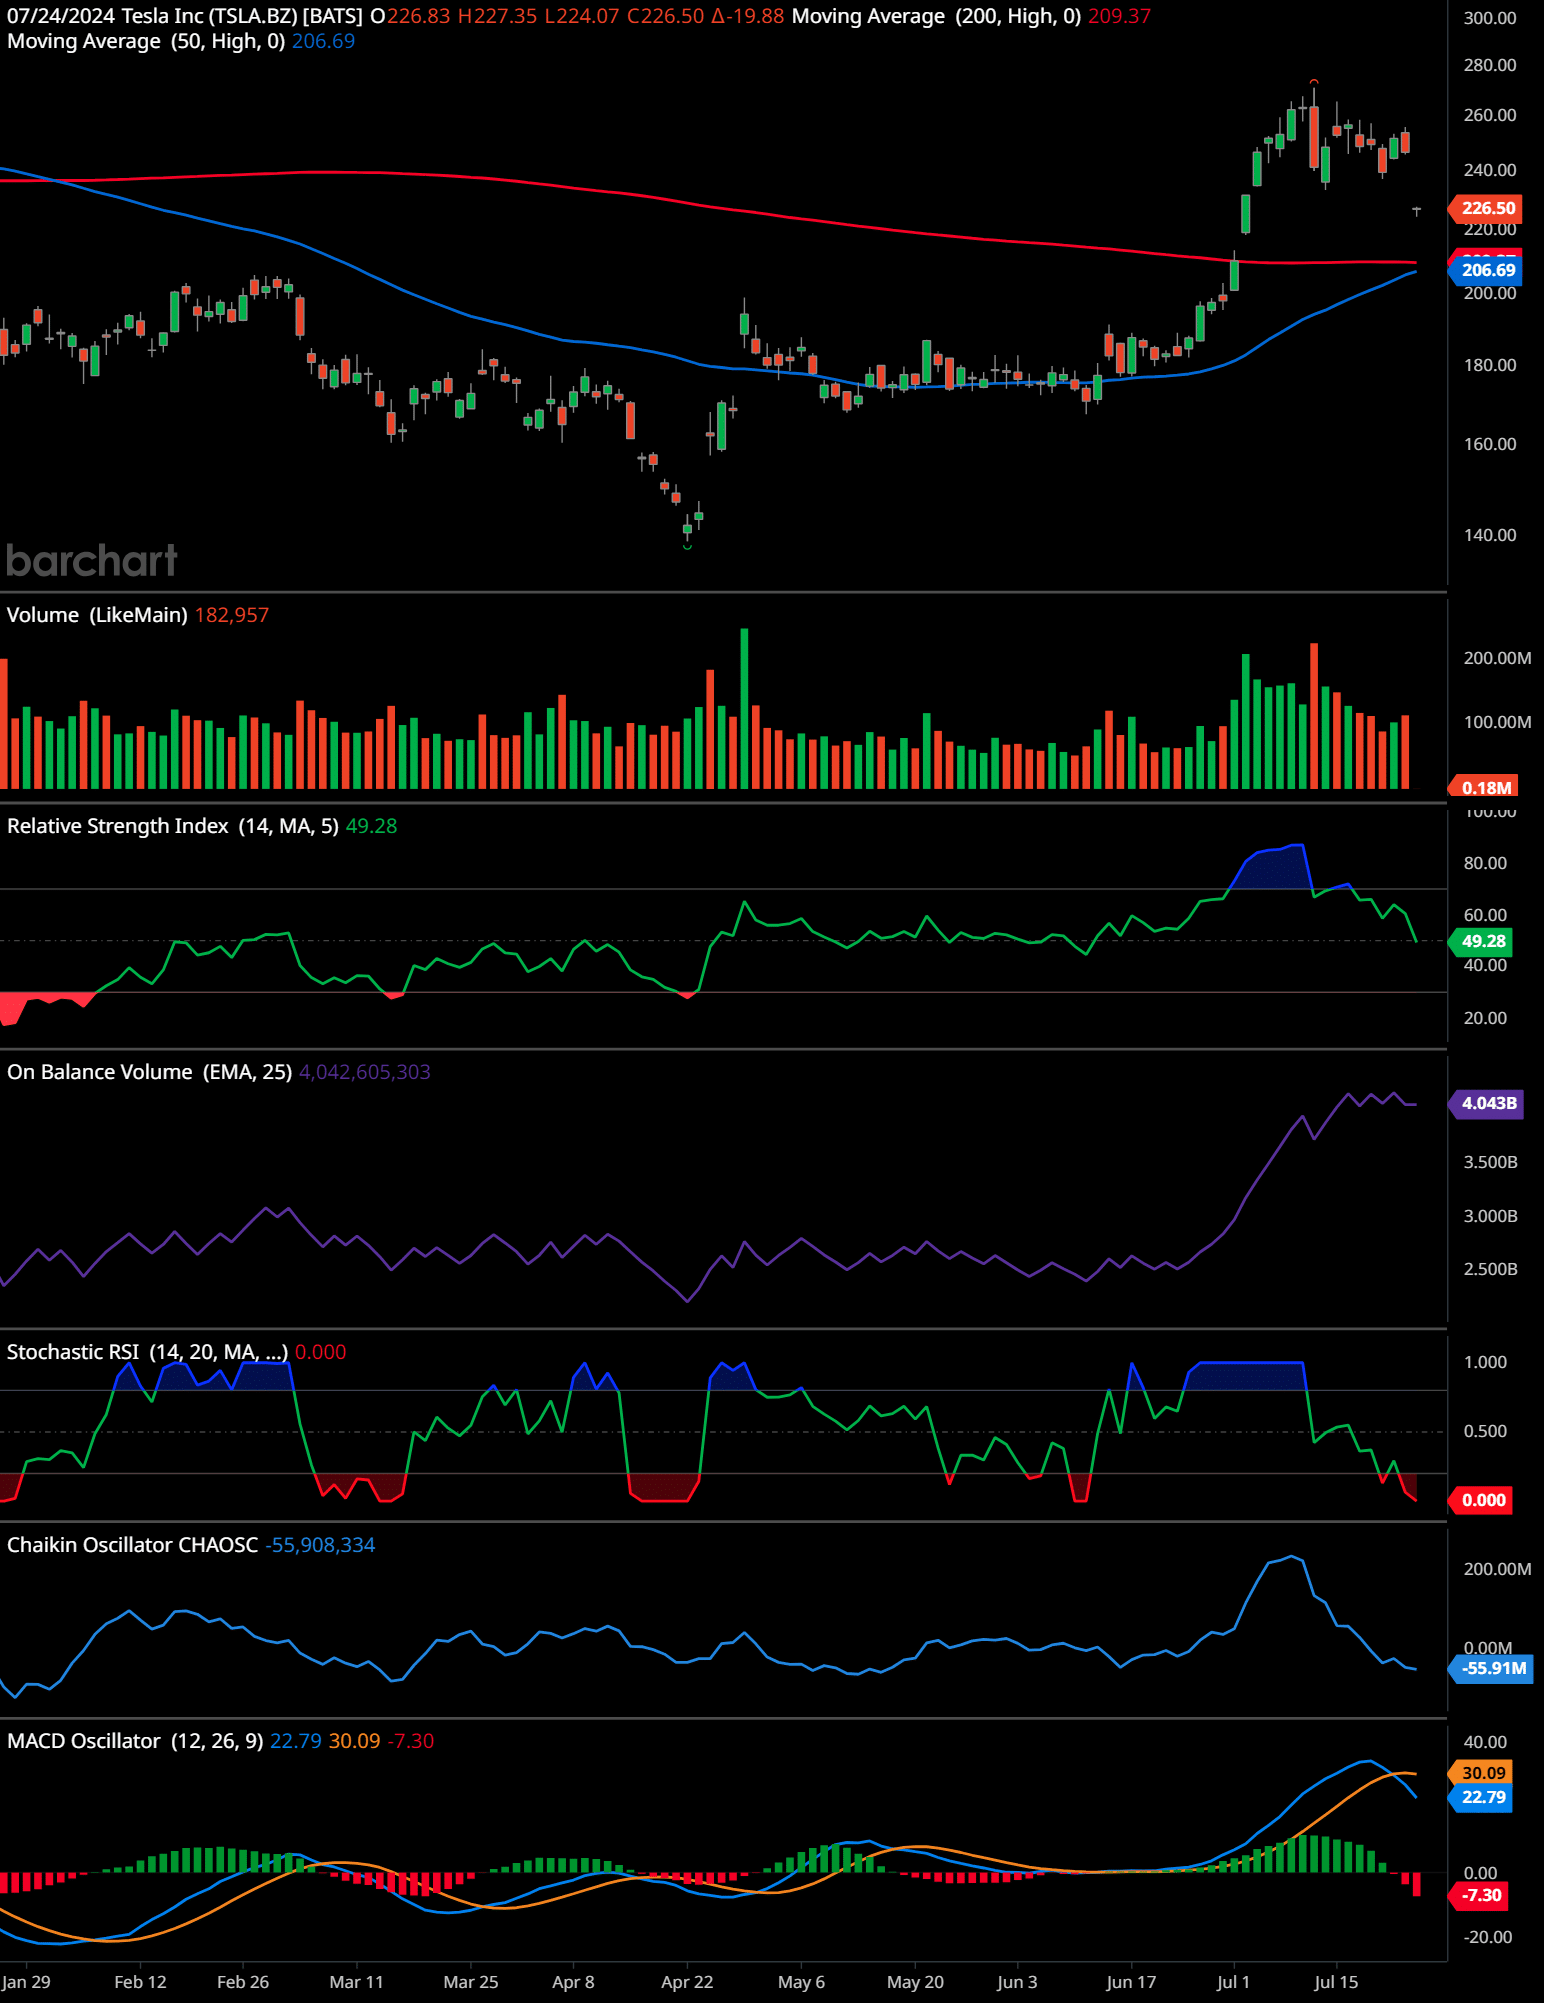1544x2003 pixels.
Task: Click the May 20 date label
Action: click(x=915, y=1982)
